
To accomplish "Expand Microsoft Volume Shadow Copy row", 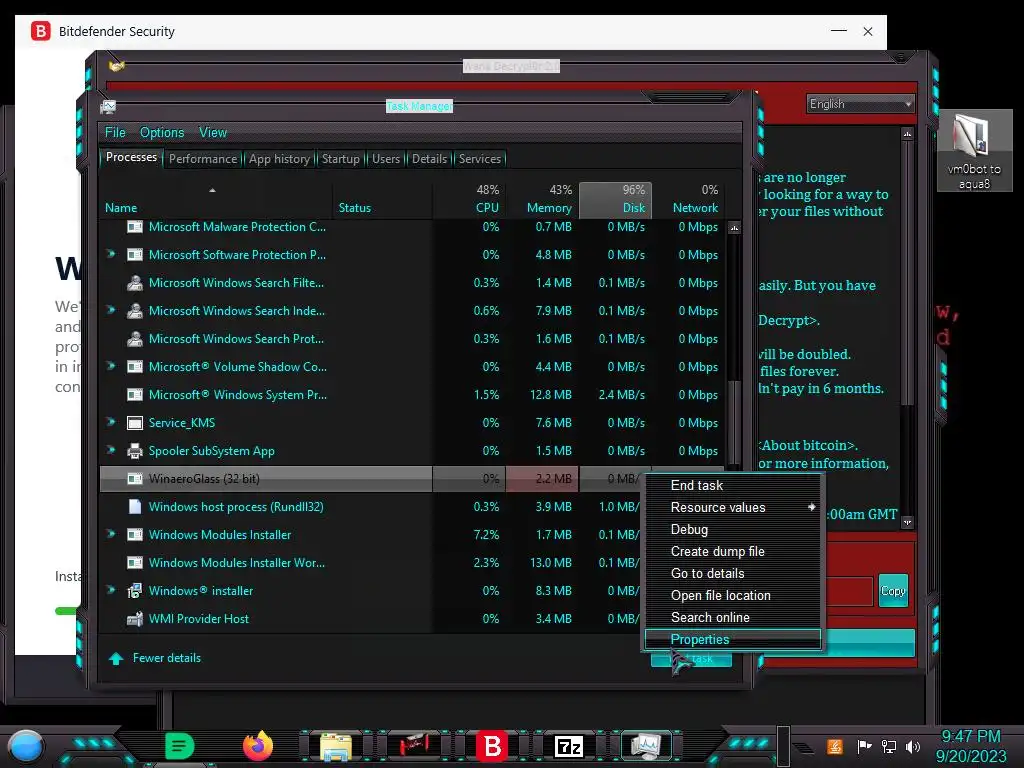I will click(x=111, y=366).
